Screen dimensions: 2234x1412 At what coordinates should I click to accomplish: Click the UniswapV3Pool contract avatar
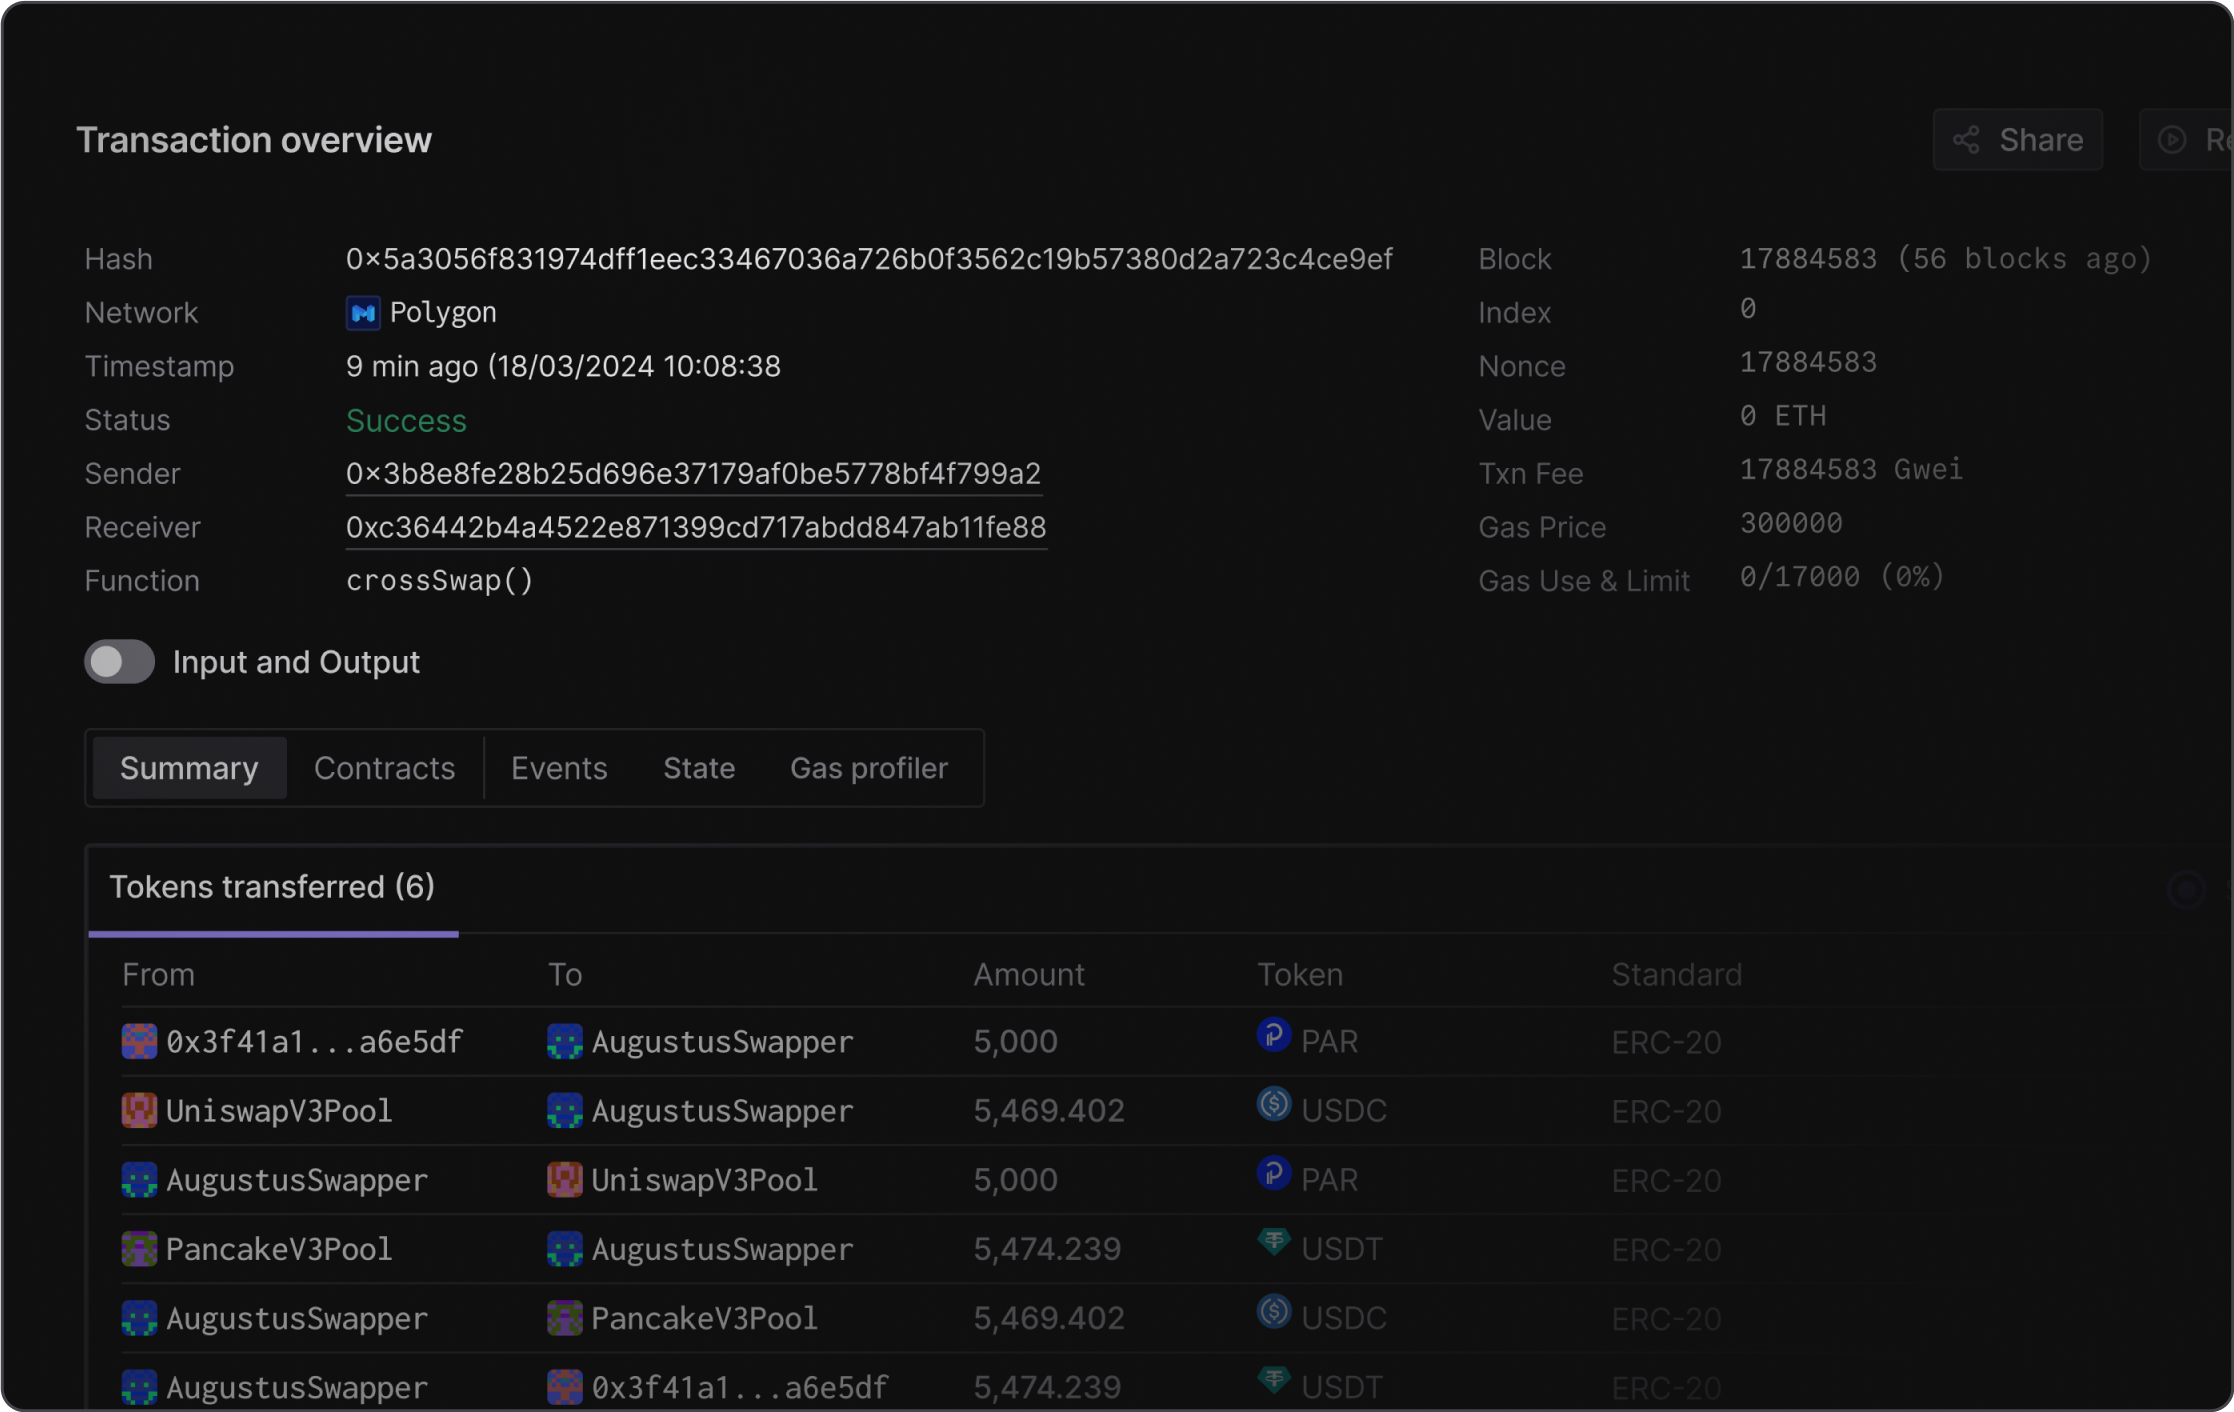pyautogui.click(x=139, y=1110)
